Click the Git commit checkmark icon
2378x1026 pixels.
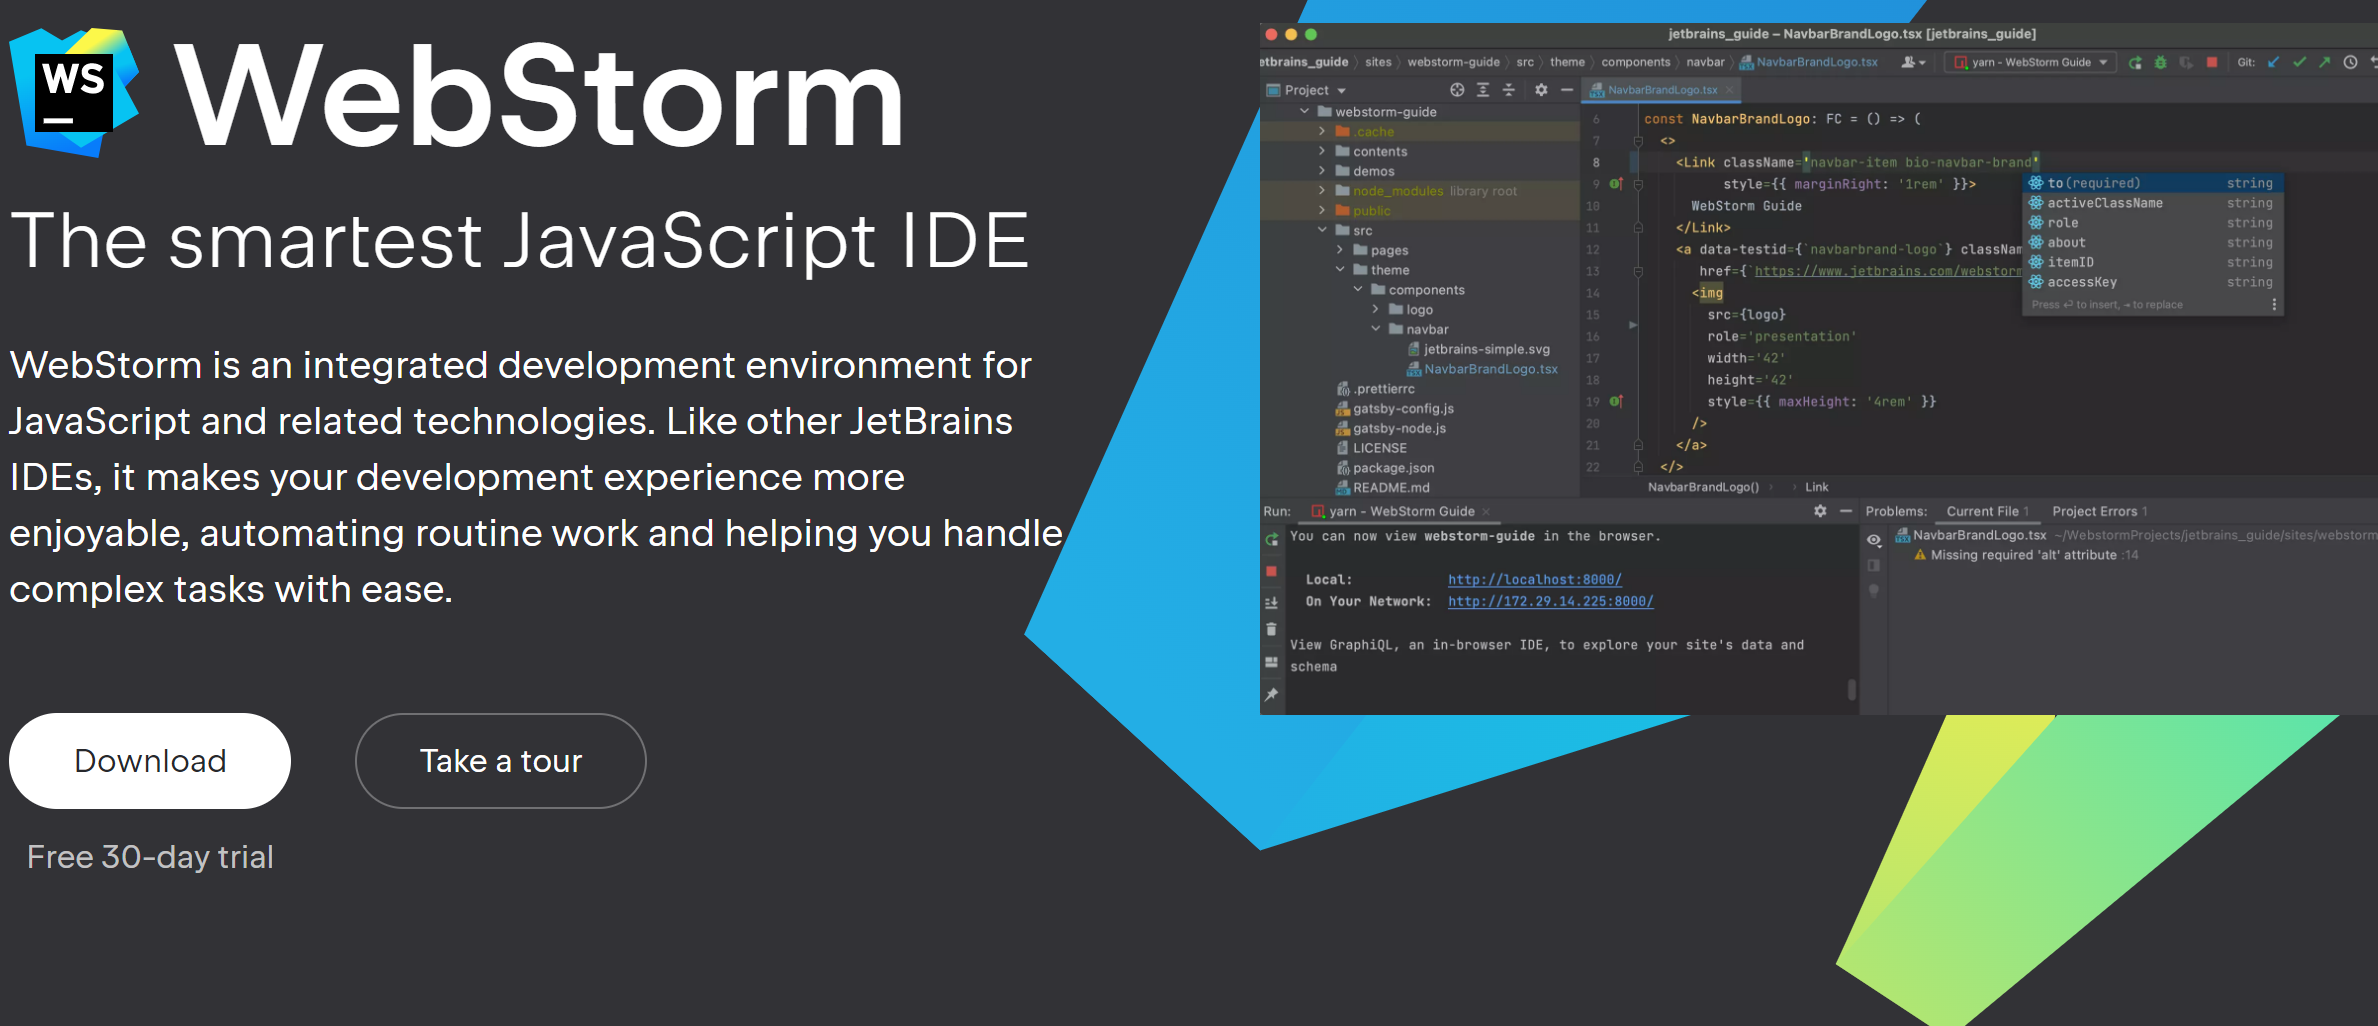tap(2300, 62)
